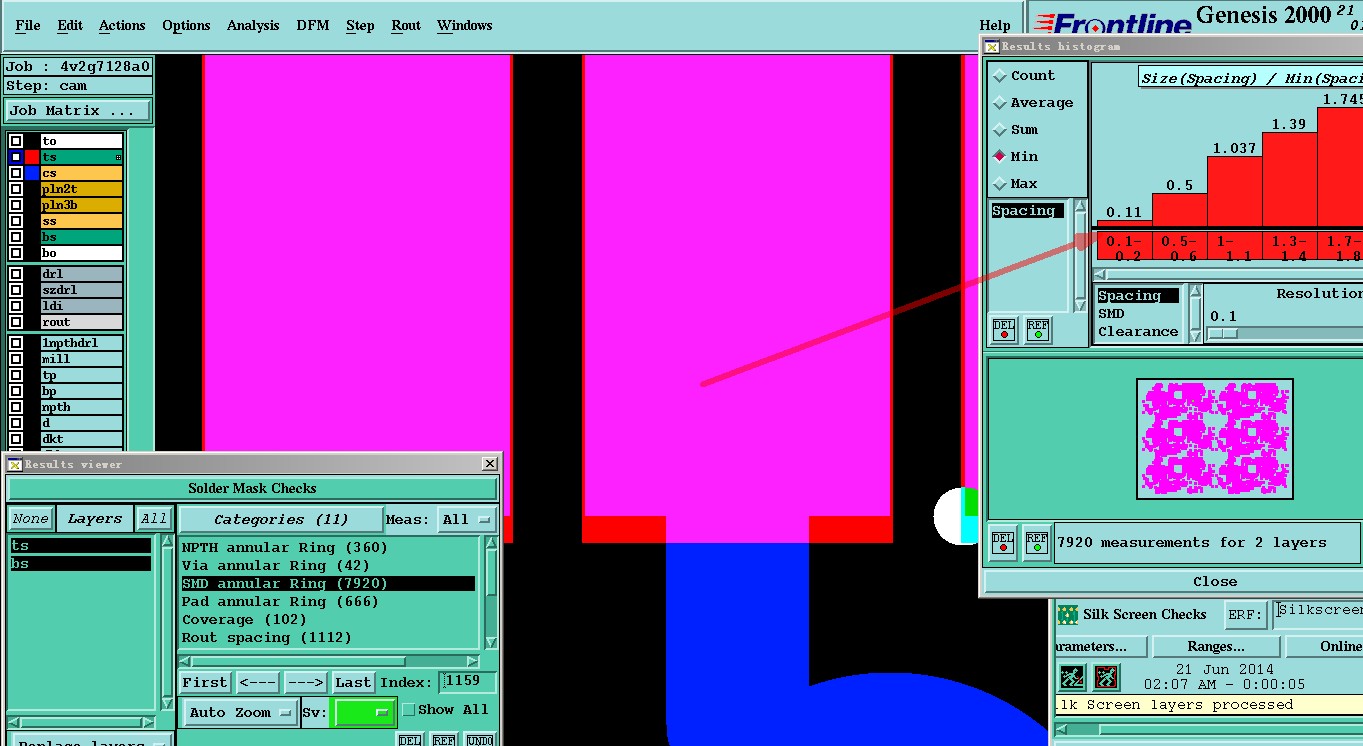1363x746 pixels.
Task: Click All layers button
Action: (154, 519)
